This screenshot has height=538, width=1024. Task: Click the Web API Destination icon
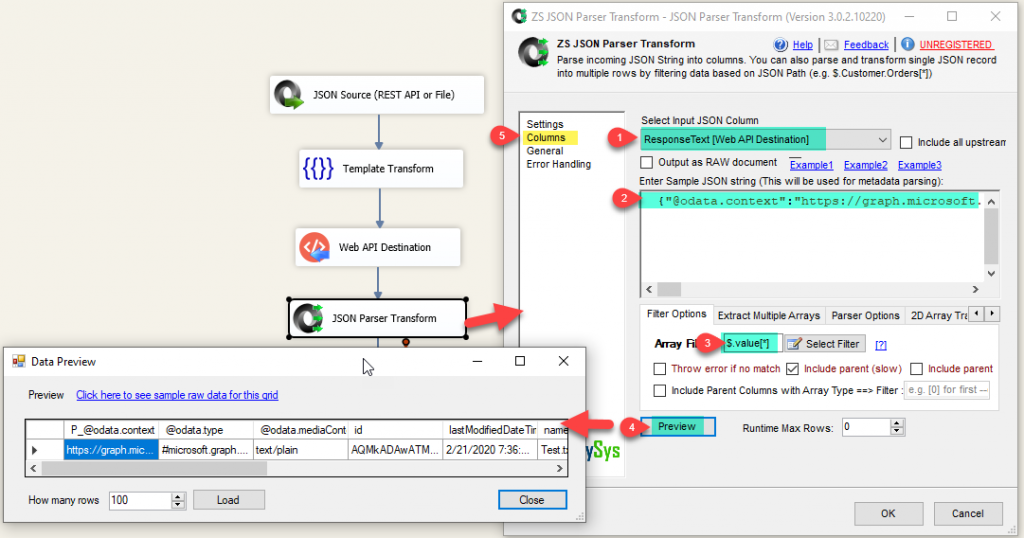tap(315, 247)
